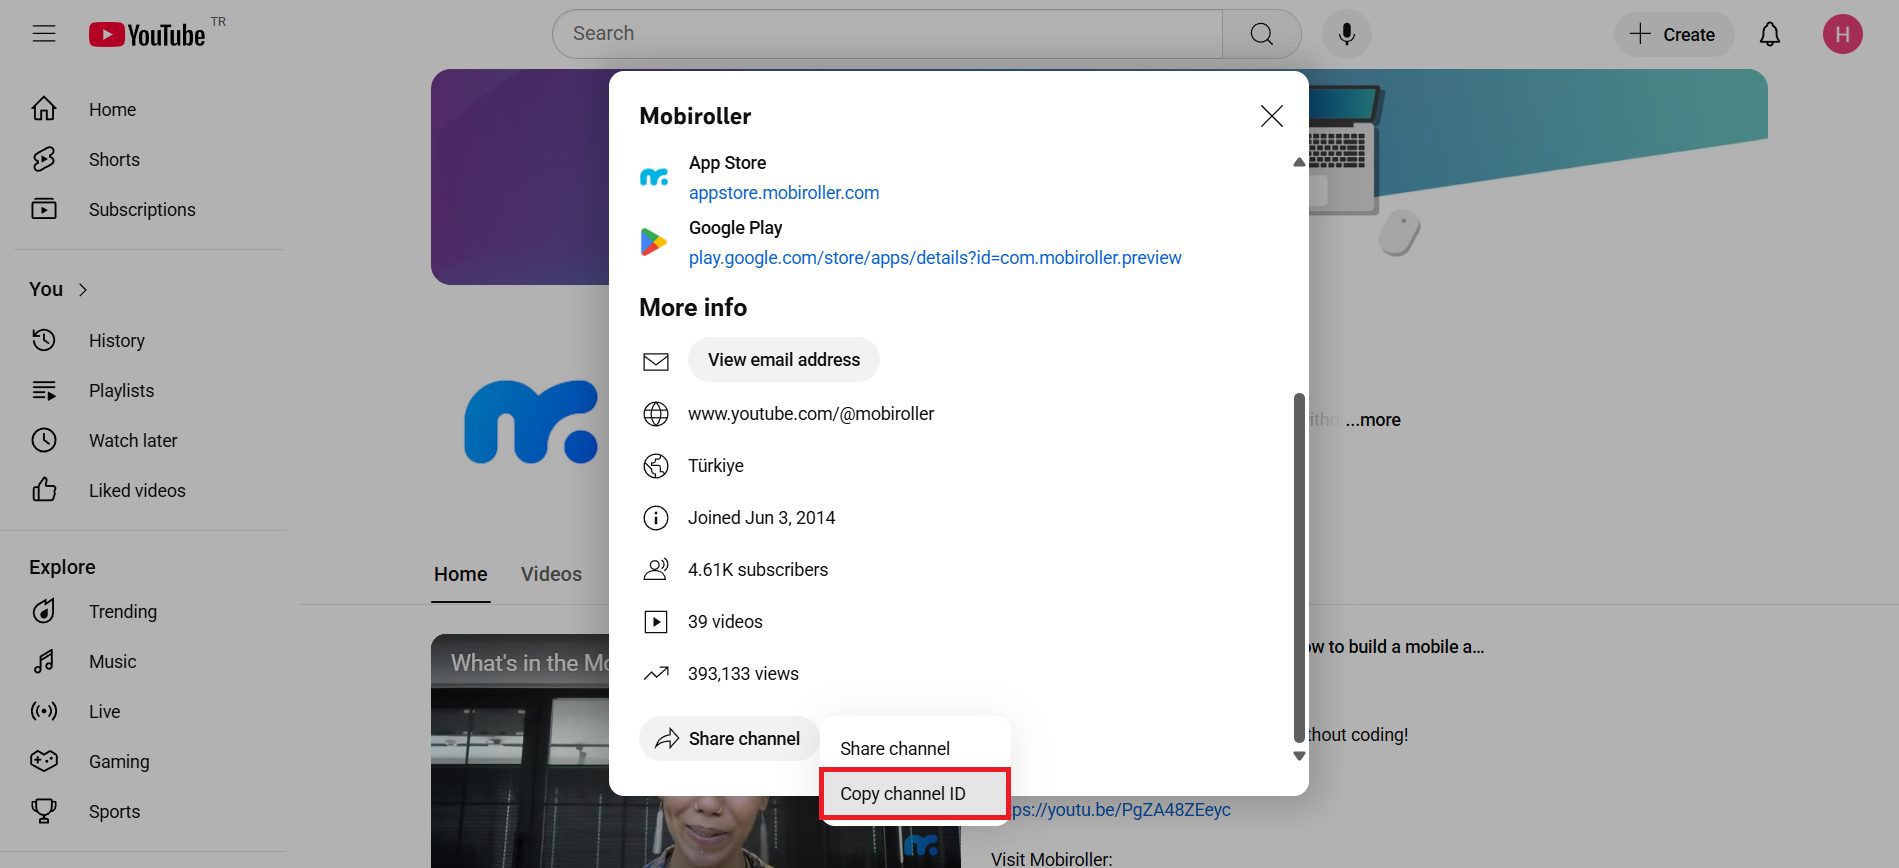The width and height of the screenshot is (1899, 868).
Task: Click the Türkiye location text
Action: coord(716,466)
